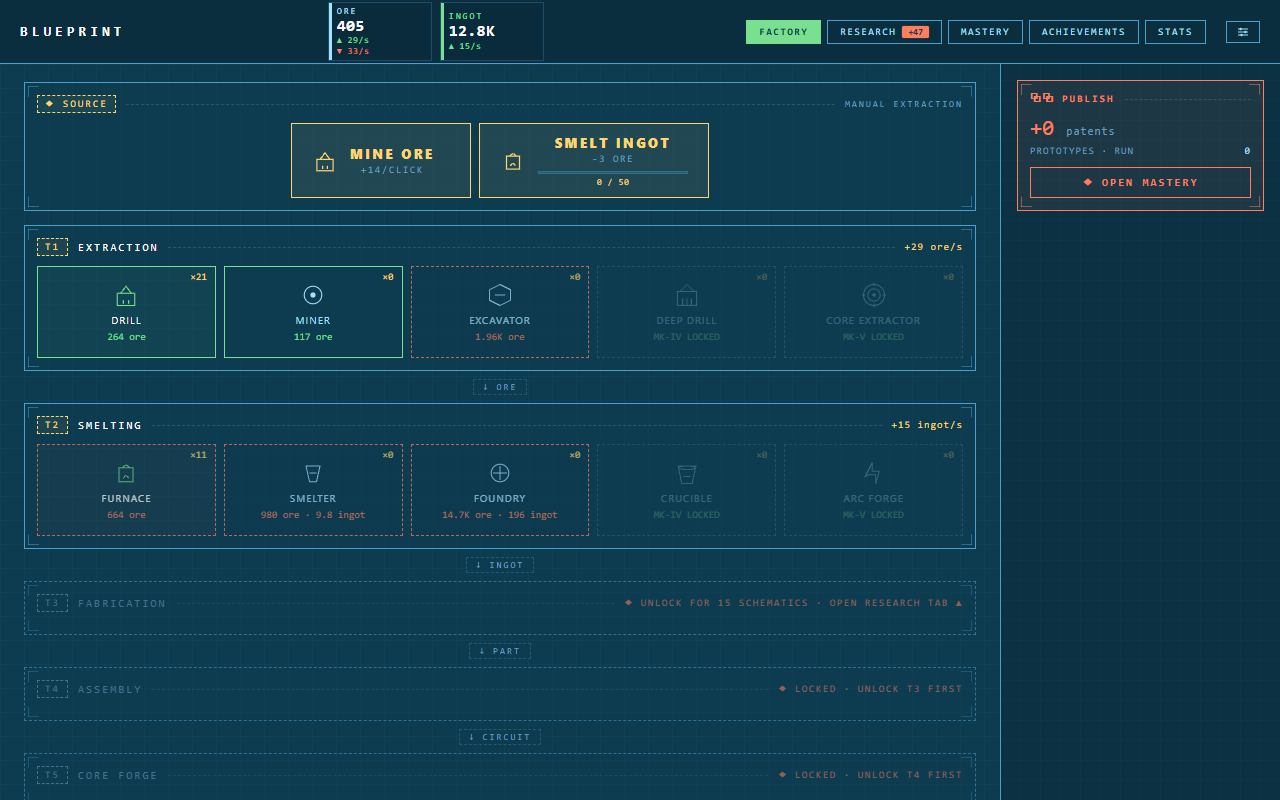Image resolution: width=1280 pixels, height=800 pixels.
Task: Click the '+15 ingot/s' rate text
Action: pos(927,425)
